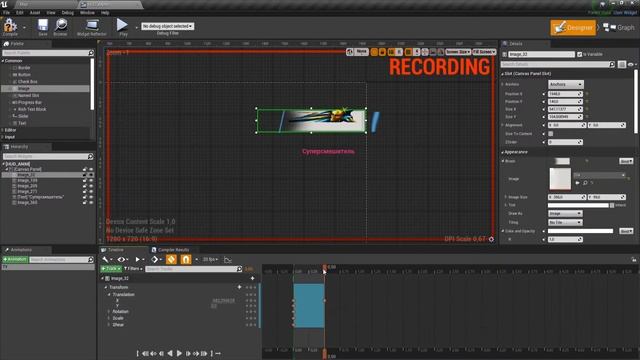Collapse the Canvas Panel in Hierarchy

pyautogui.click(x=7, y=169)
